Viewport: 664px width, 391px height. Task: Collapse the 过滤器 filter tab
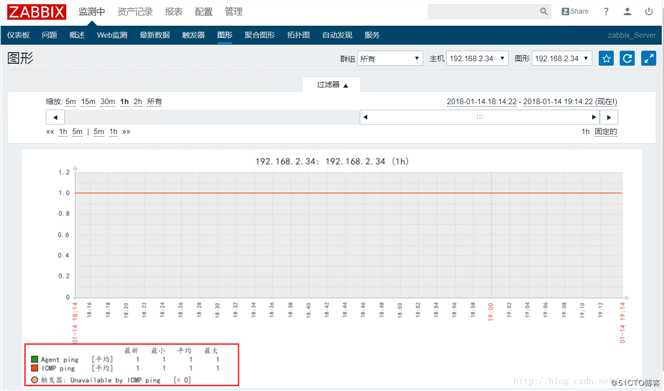(x=332, y=85)
